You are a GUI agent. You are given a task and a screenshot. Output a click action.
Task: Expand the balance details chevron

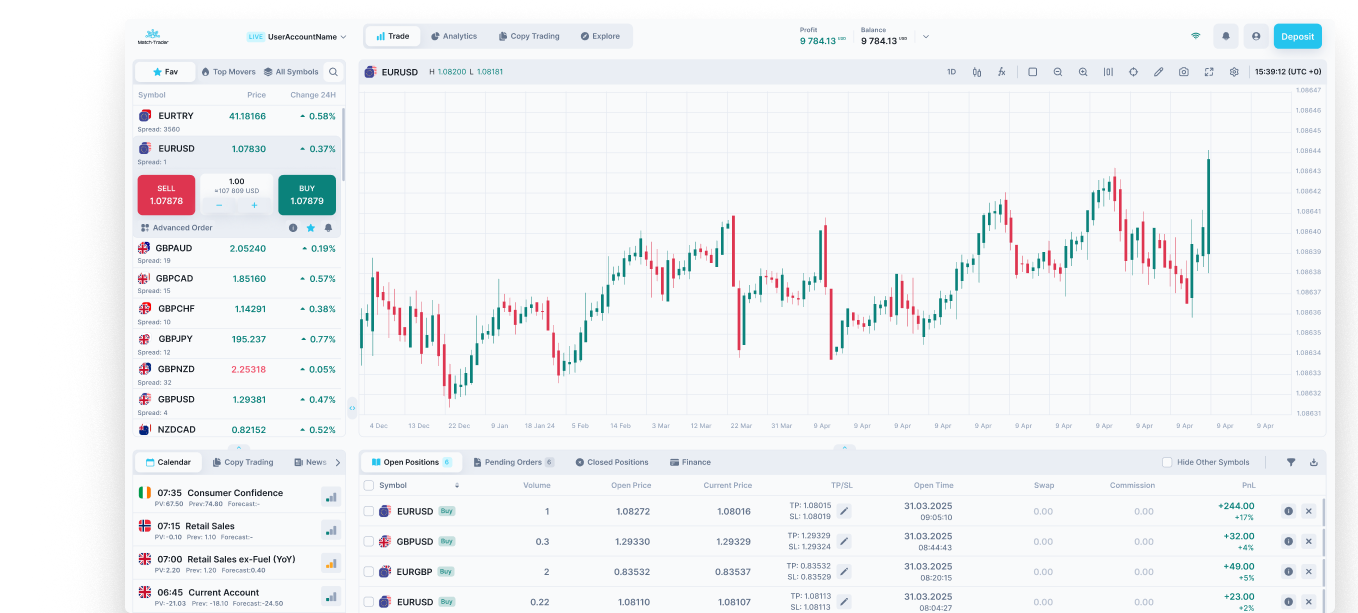click(x=926, y=37)
